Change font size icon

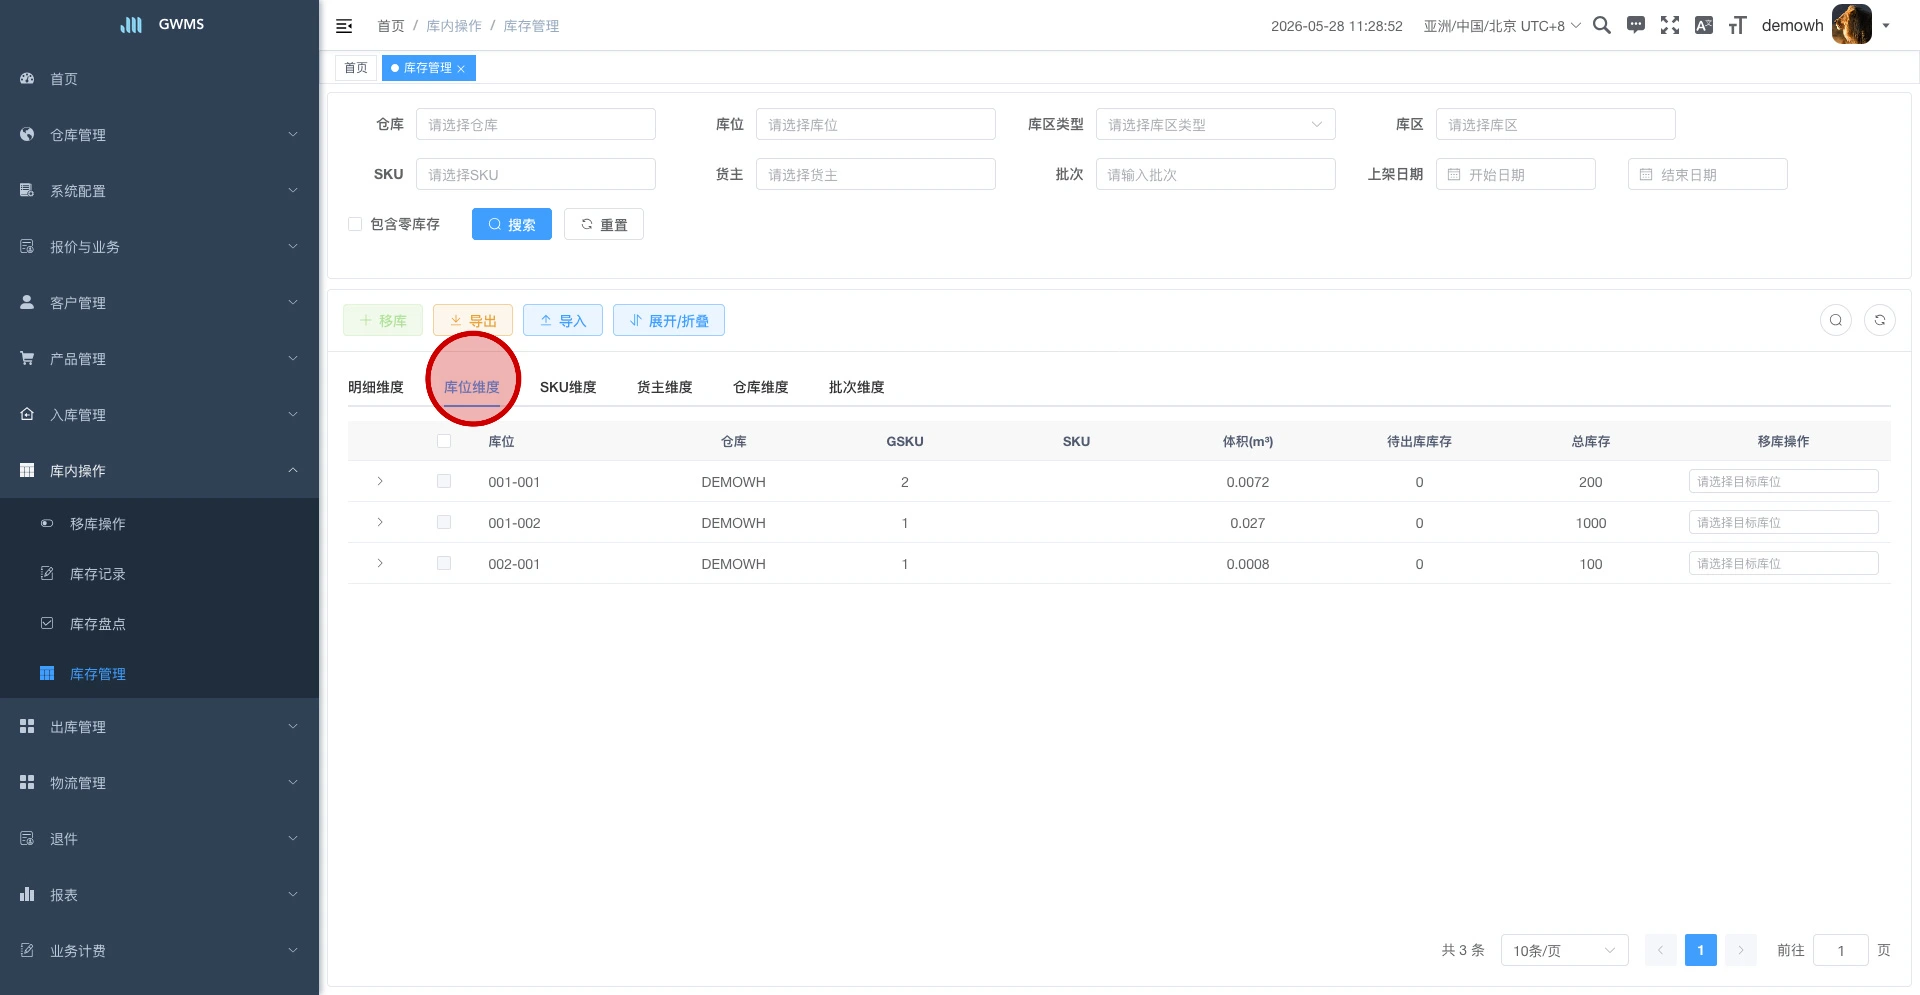pyautogui.click(x=1738, y=26)
